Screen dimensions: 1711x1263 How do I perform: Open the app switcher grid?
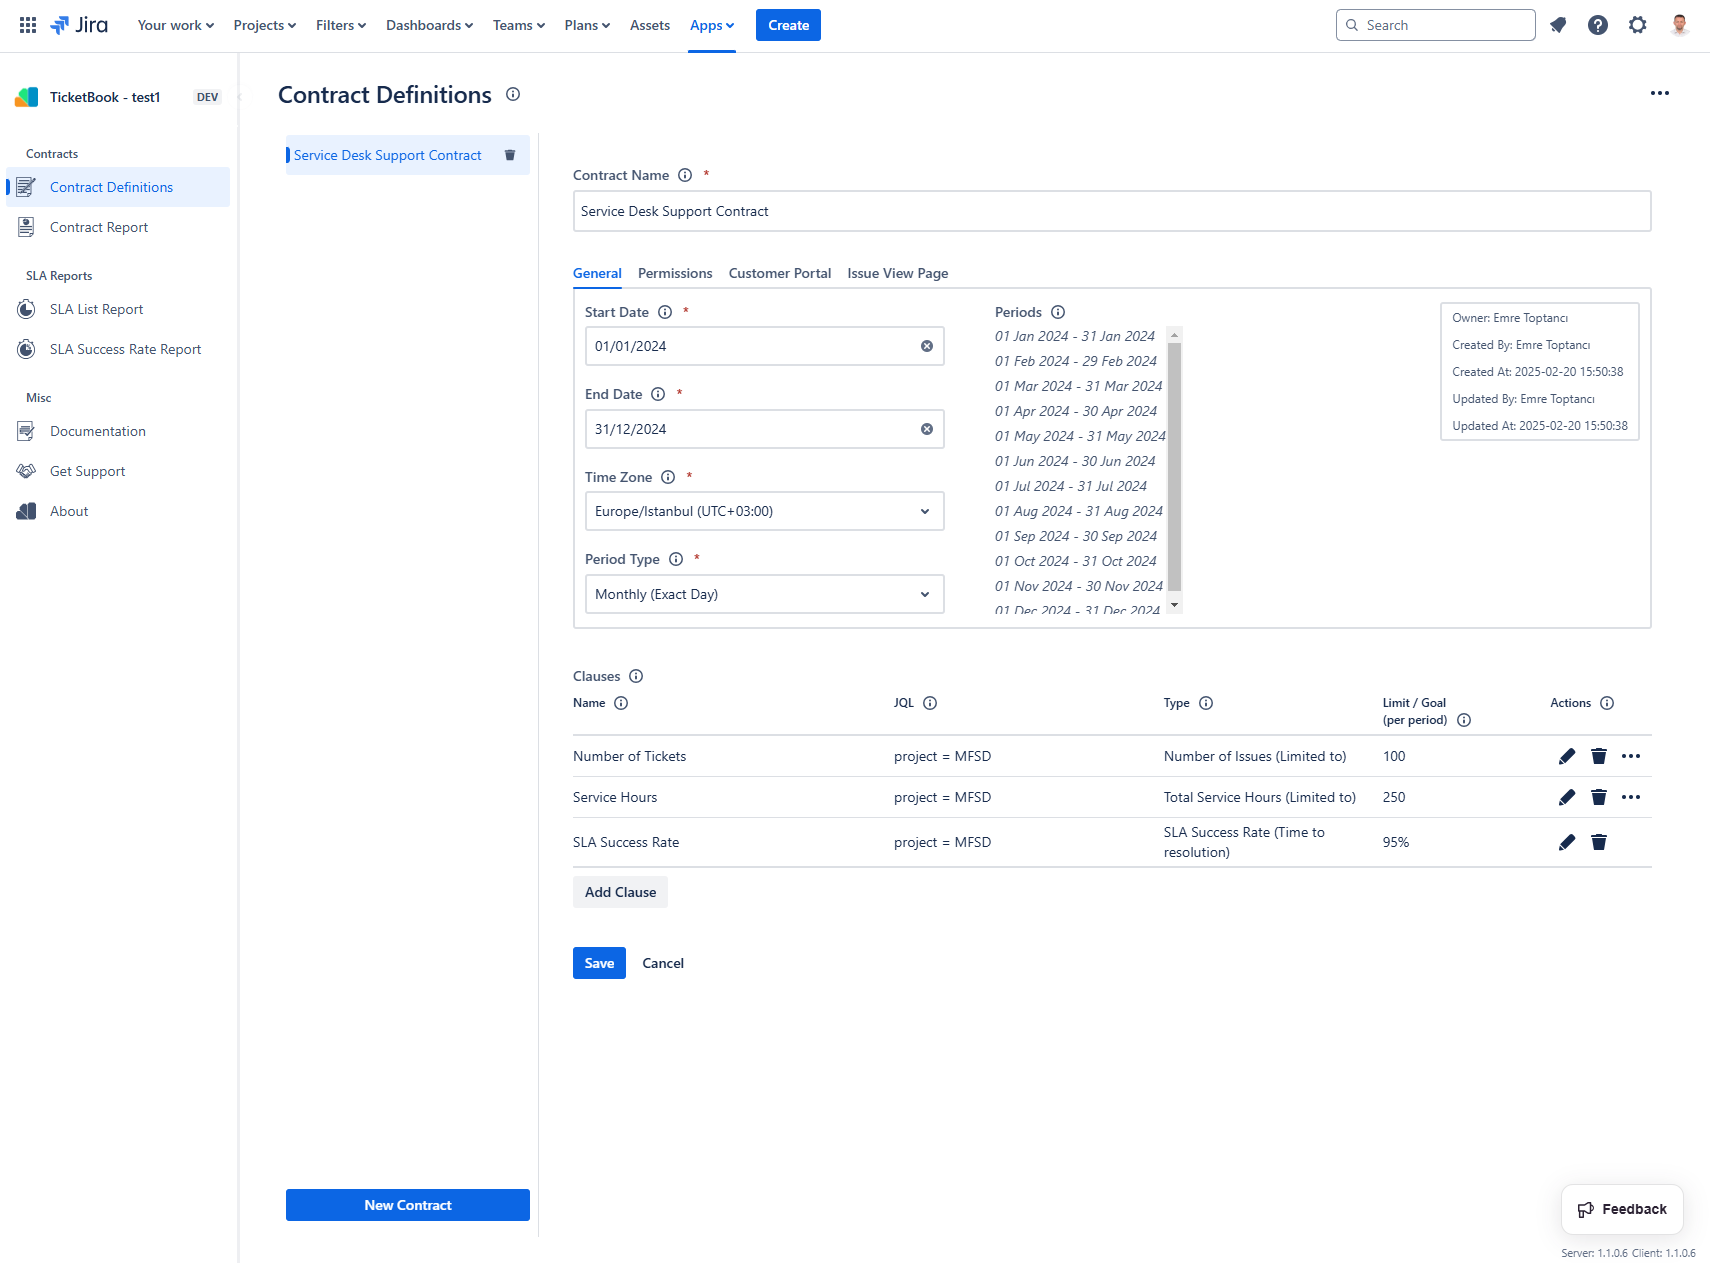[x=28, y=25]
